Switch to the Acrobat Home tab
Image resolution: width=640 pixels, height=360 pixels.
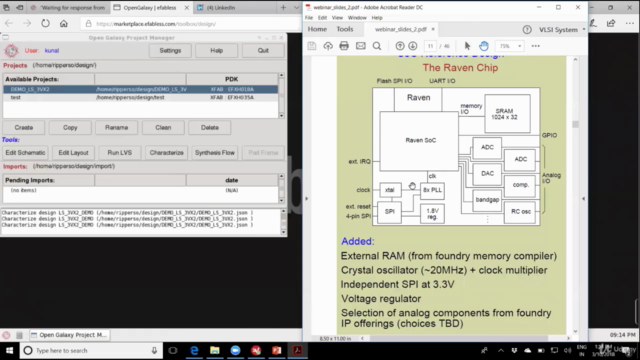317,29
